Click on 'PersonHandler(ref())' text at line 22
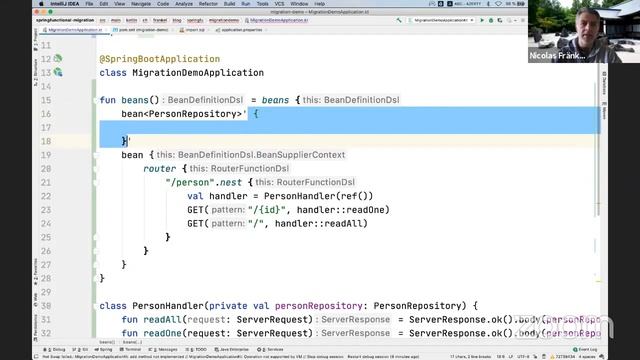The width and height of the screenshot is (640, 360). click(318, 196)
